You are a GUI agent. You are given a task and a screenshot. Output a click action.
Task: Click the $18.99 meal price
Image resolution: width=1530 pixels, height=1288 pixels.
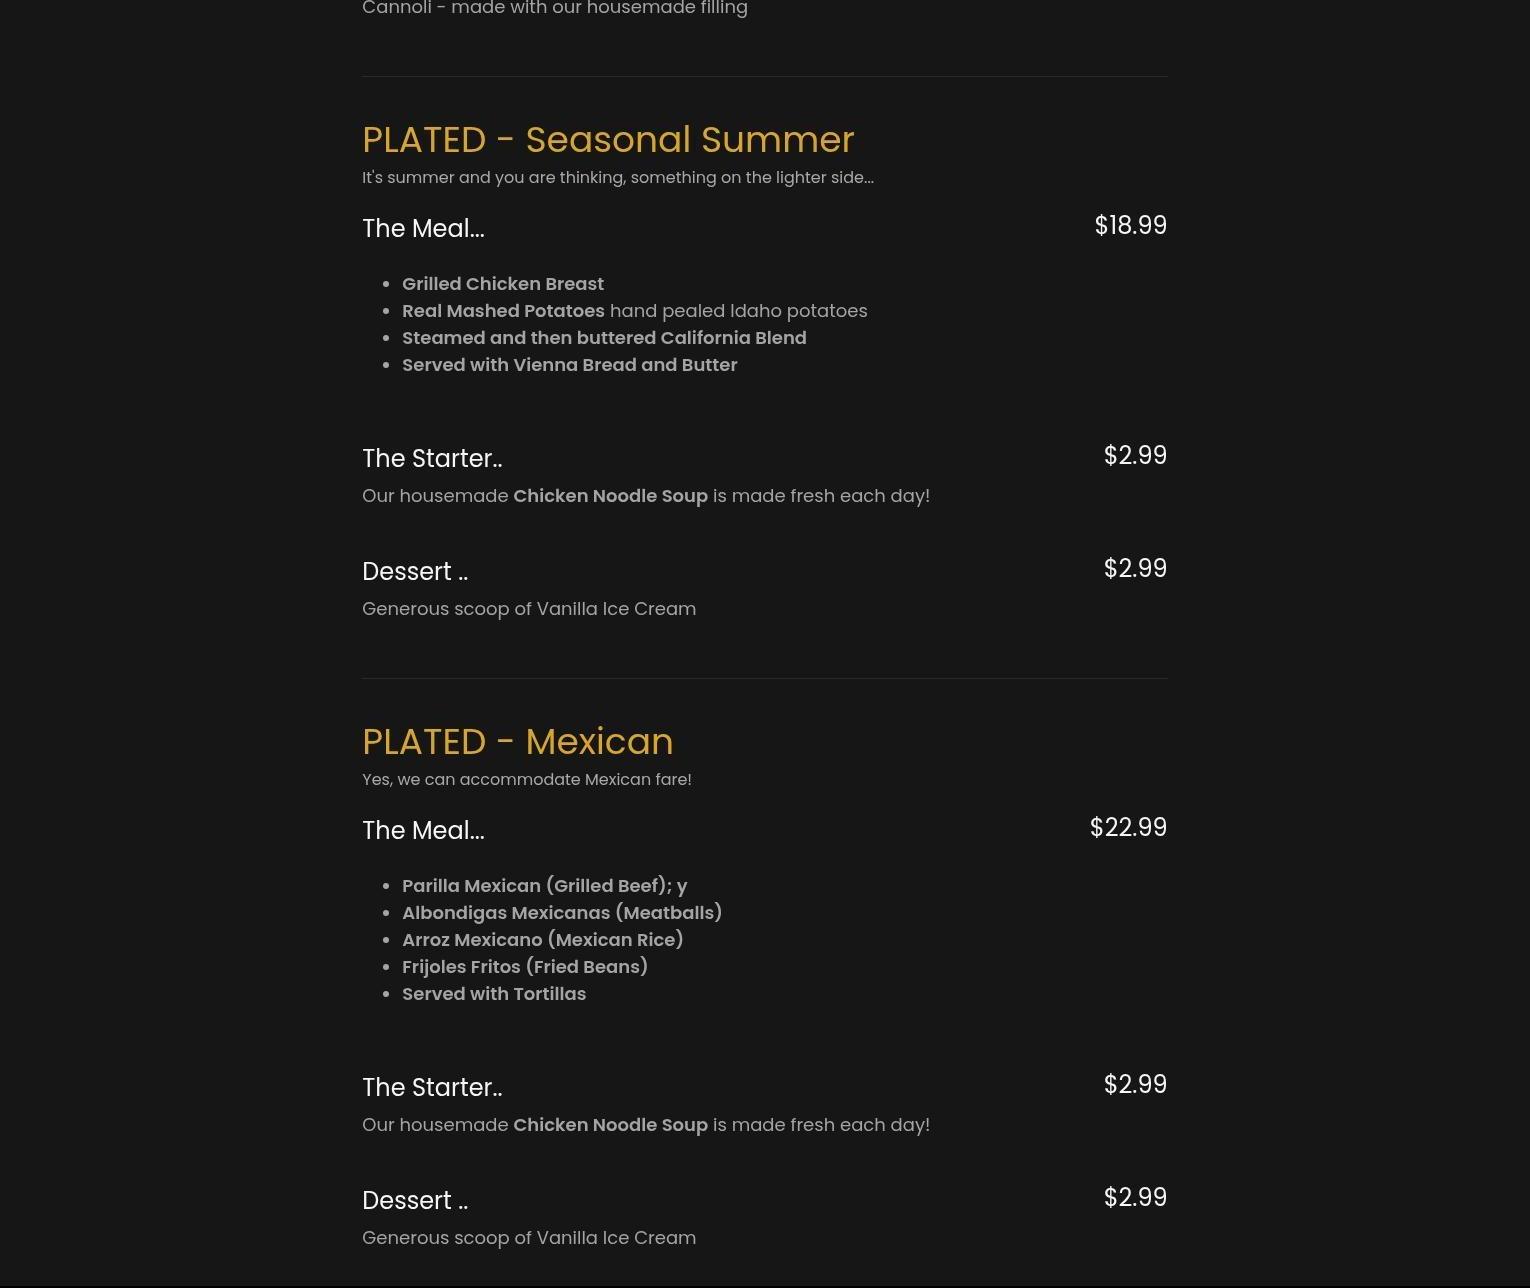(x=1130, y=226)
